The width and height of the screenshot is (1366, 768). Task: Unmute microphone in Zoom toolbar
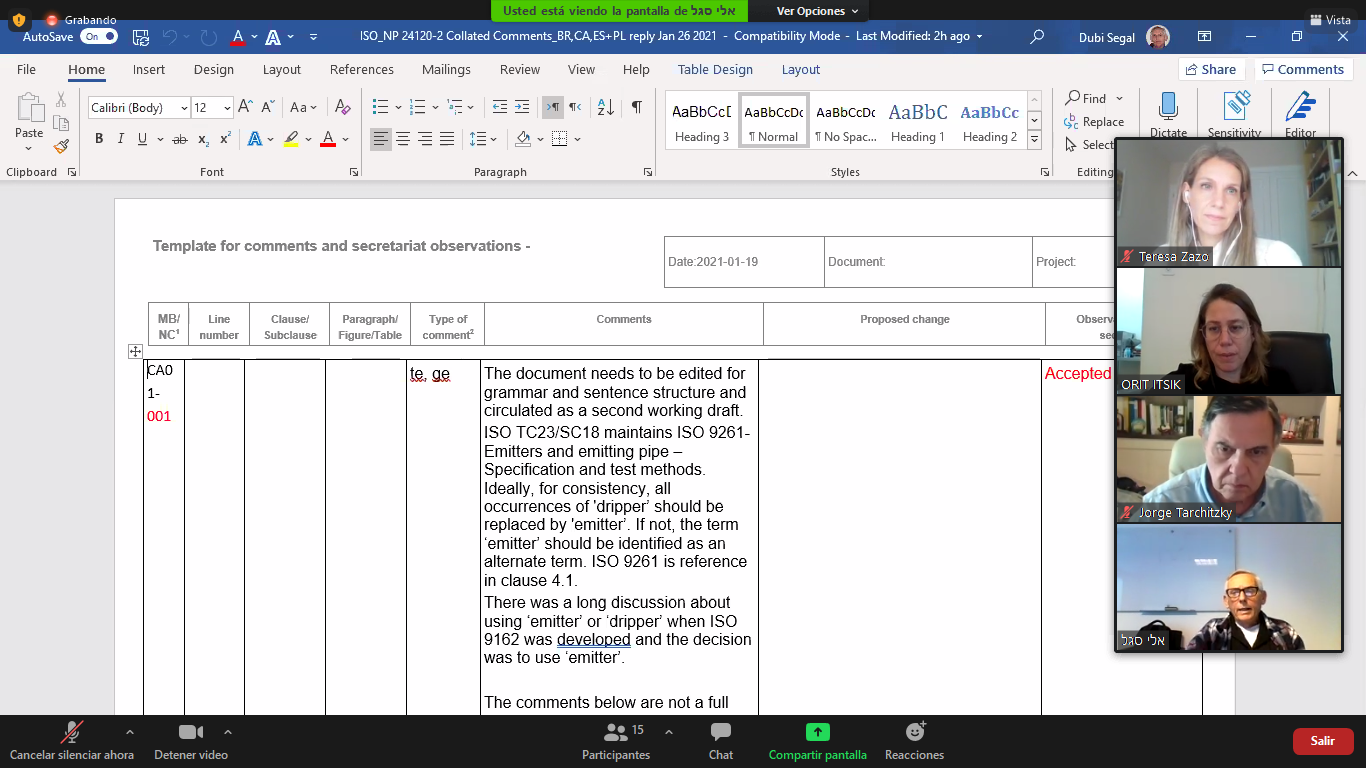(x=71, y=741)
